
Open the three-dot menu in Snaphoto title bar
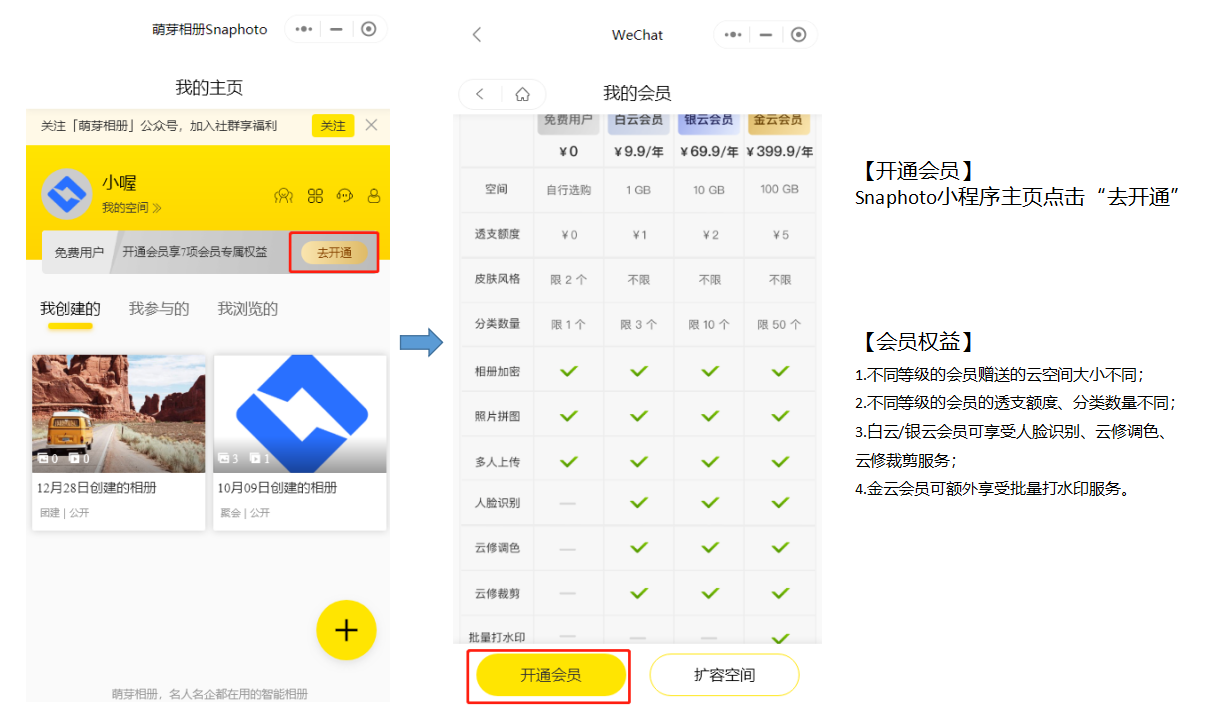coord(305,29)
